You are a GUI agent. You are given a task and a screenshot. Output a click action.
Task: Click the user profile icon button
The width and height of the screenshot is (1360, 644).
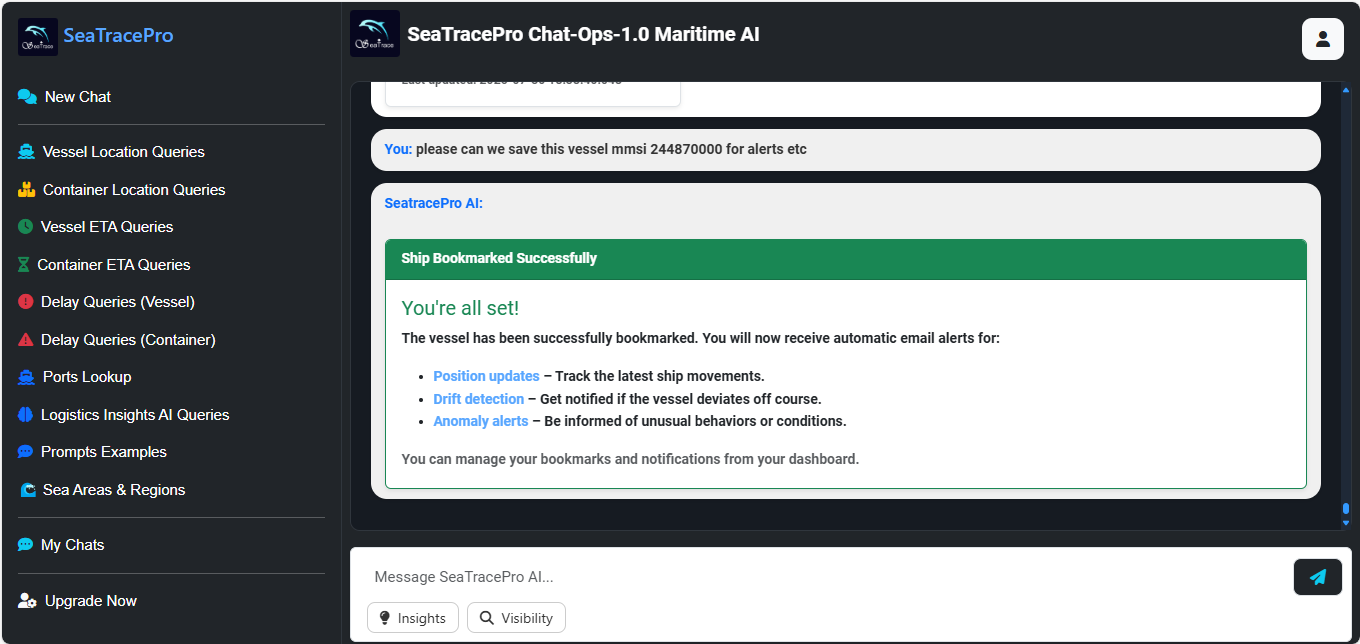[x=1322, y=39]
